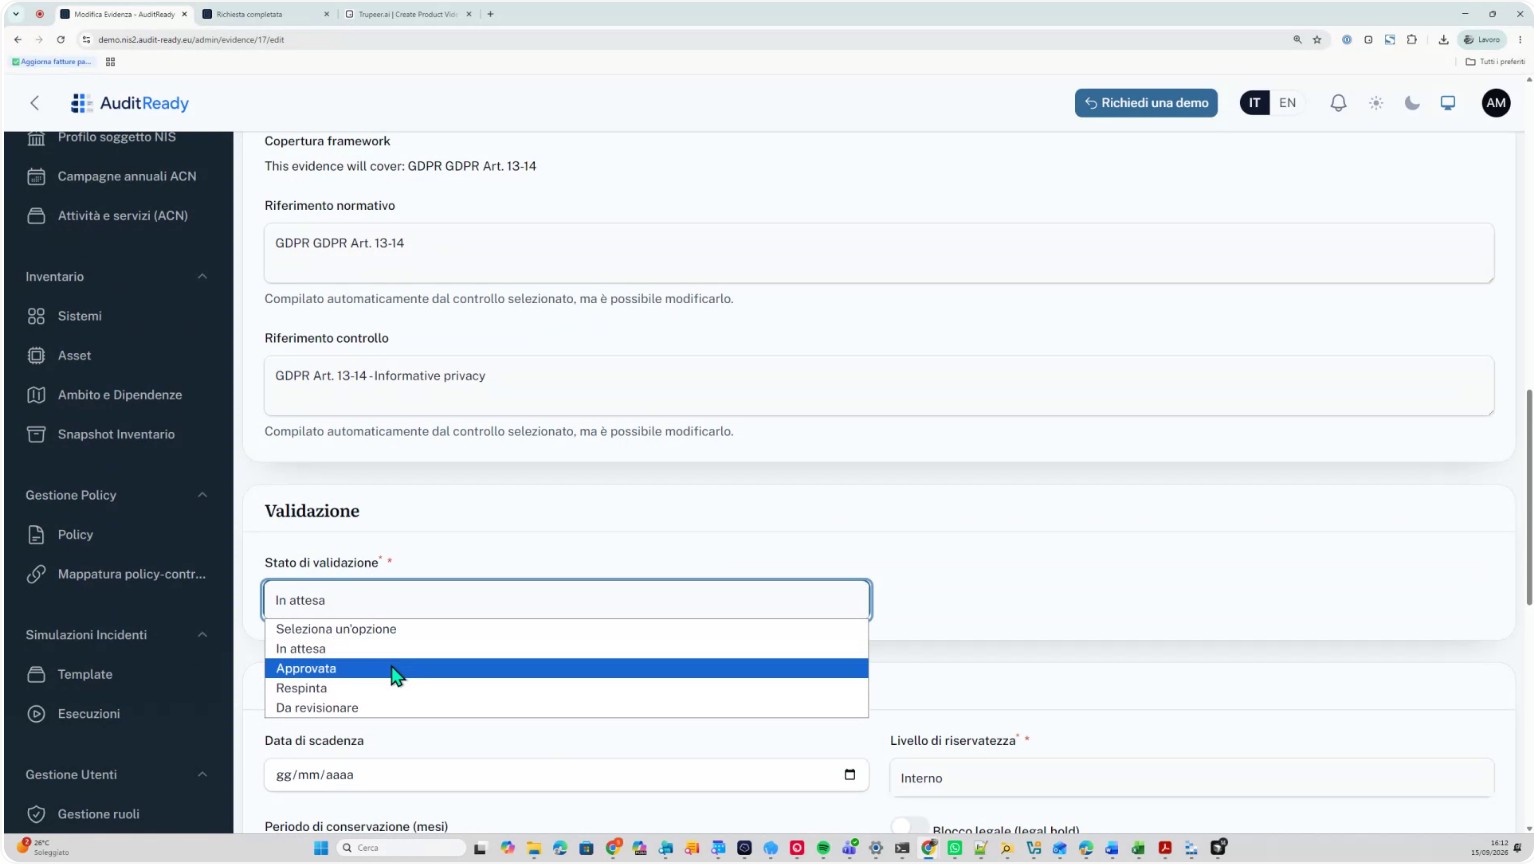The image size is (1534, 864).
Task: Click Riferimento controllo text field
Action: 879,386
